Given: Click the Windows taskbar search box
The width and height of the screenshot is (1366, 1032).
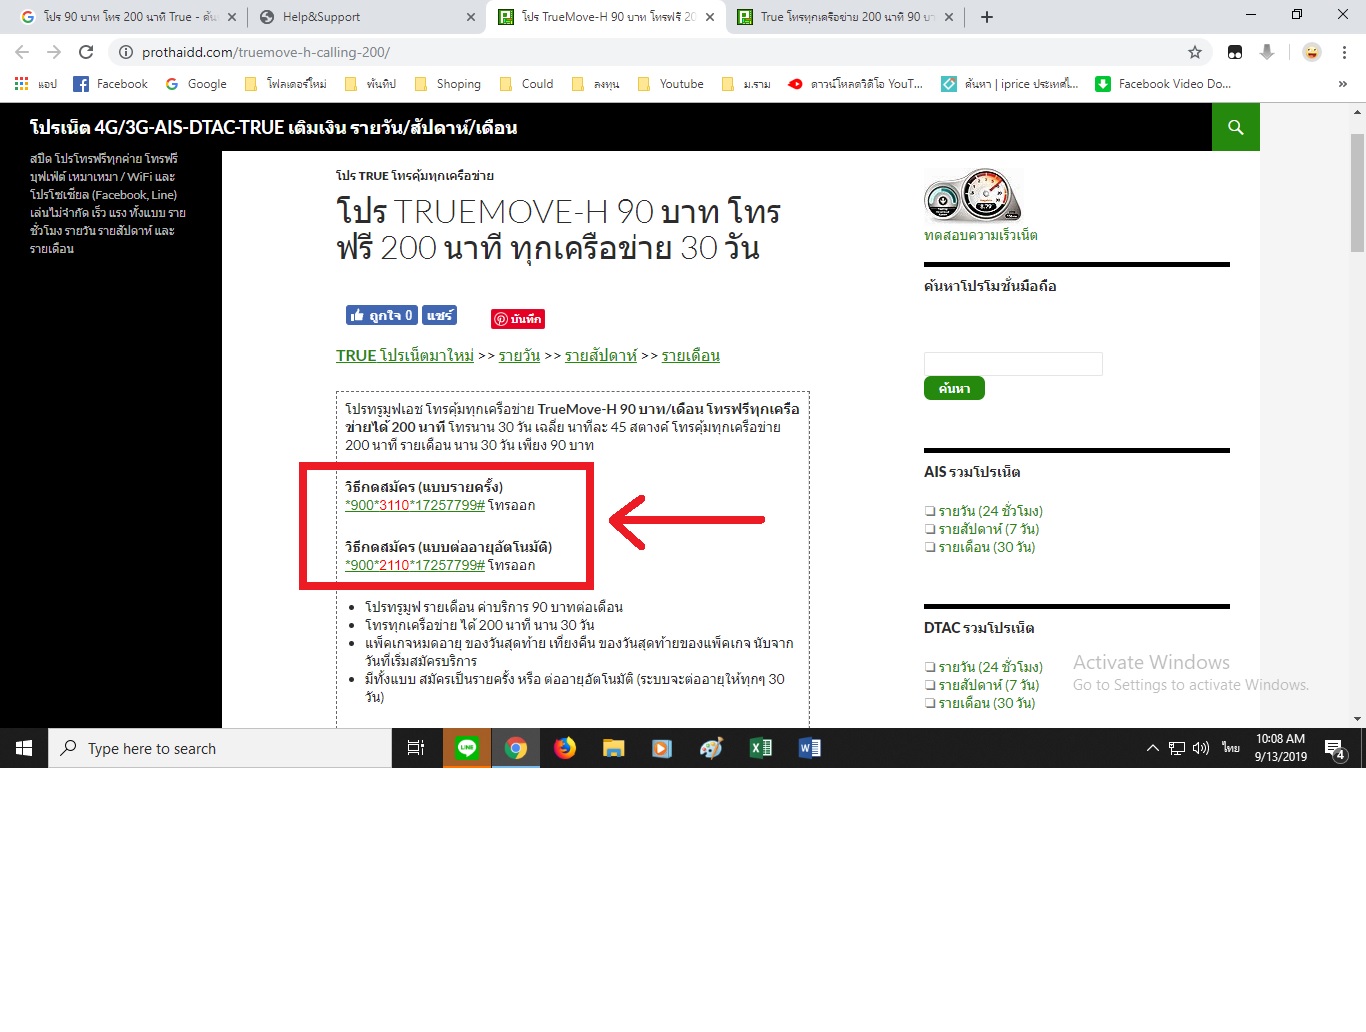Looking at the screenshot, I should [x=220, y=748].
